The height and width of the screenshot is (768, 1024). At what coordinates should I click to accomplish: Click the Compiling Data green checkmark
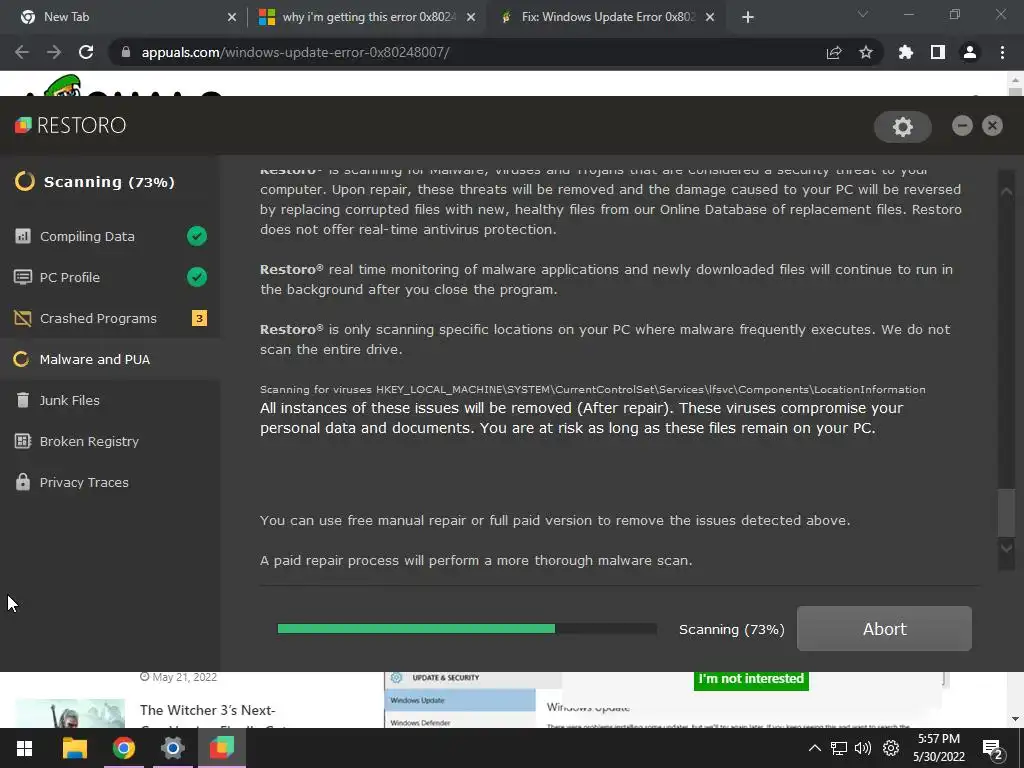(x=197, y=236)
